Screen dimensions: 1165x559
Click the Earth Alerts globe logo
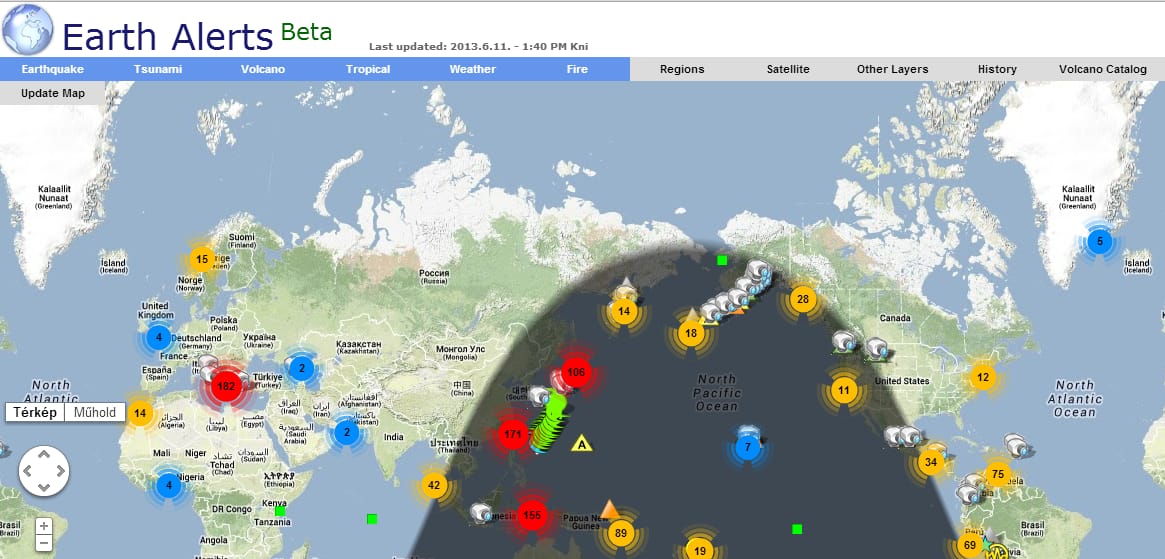click(x=27, y=29)
